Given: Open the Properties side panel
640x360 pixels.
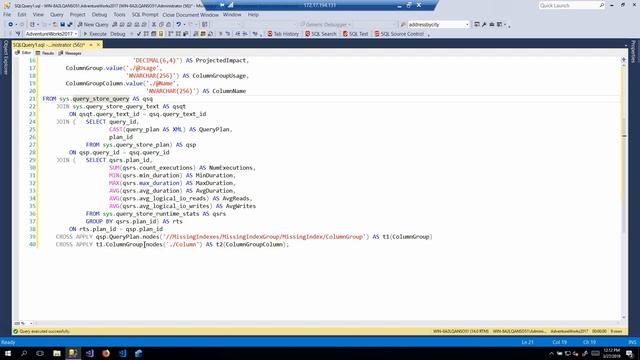Looking at the screenshot, I should [633, 52].
